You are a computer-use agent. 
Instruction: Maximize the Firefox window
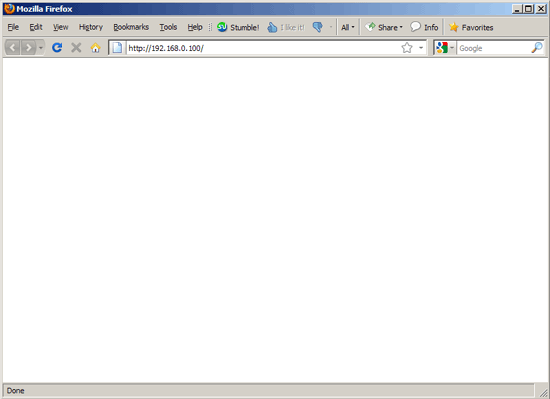(x=528, y=9)
